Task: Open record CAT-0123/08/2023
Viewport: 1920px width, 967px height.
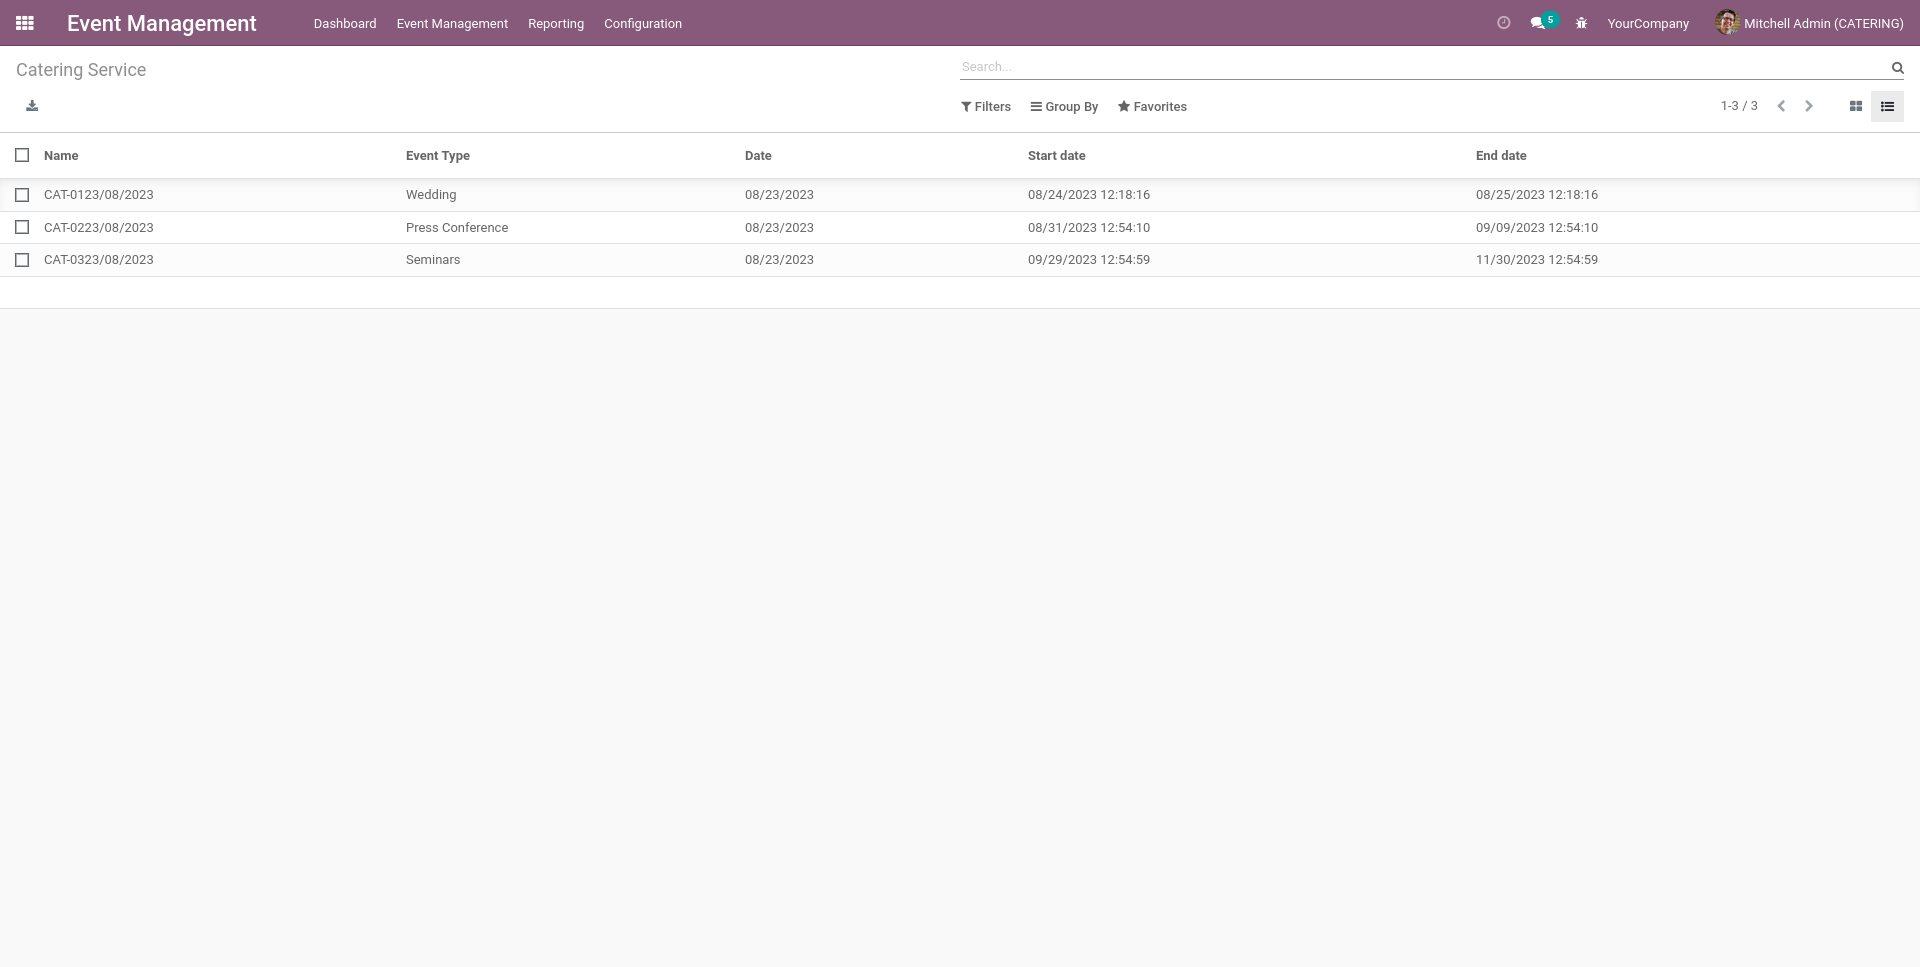Action: (x=99, y=195)
